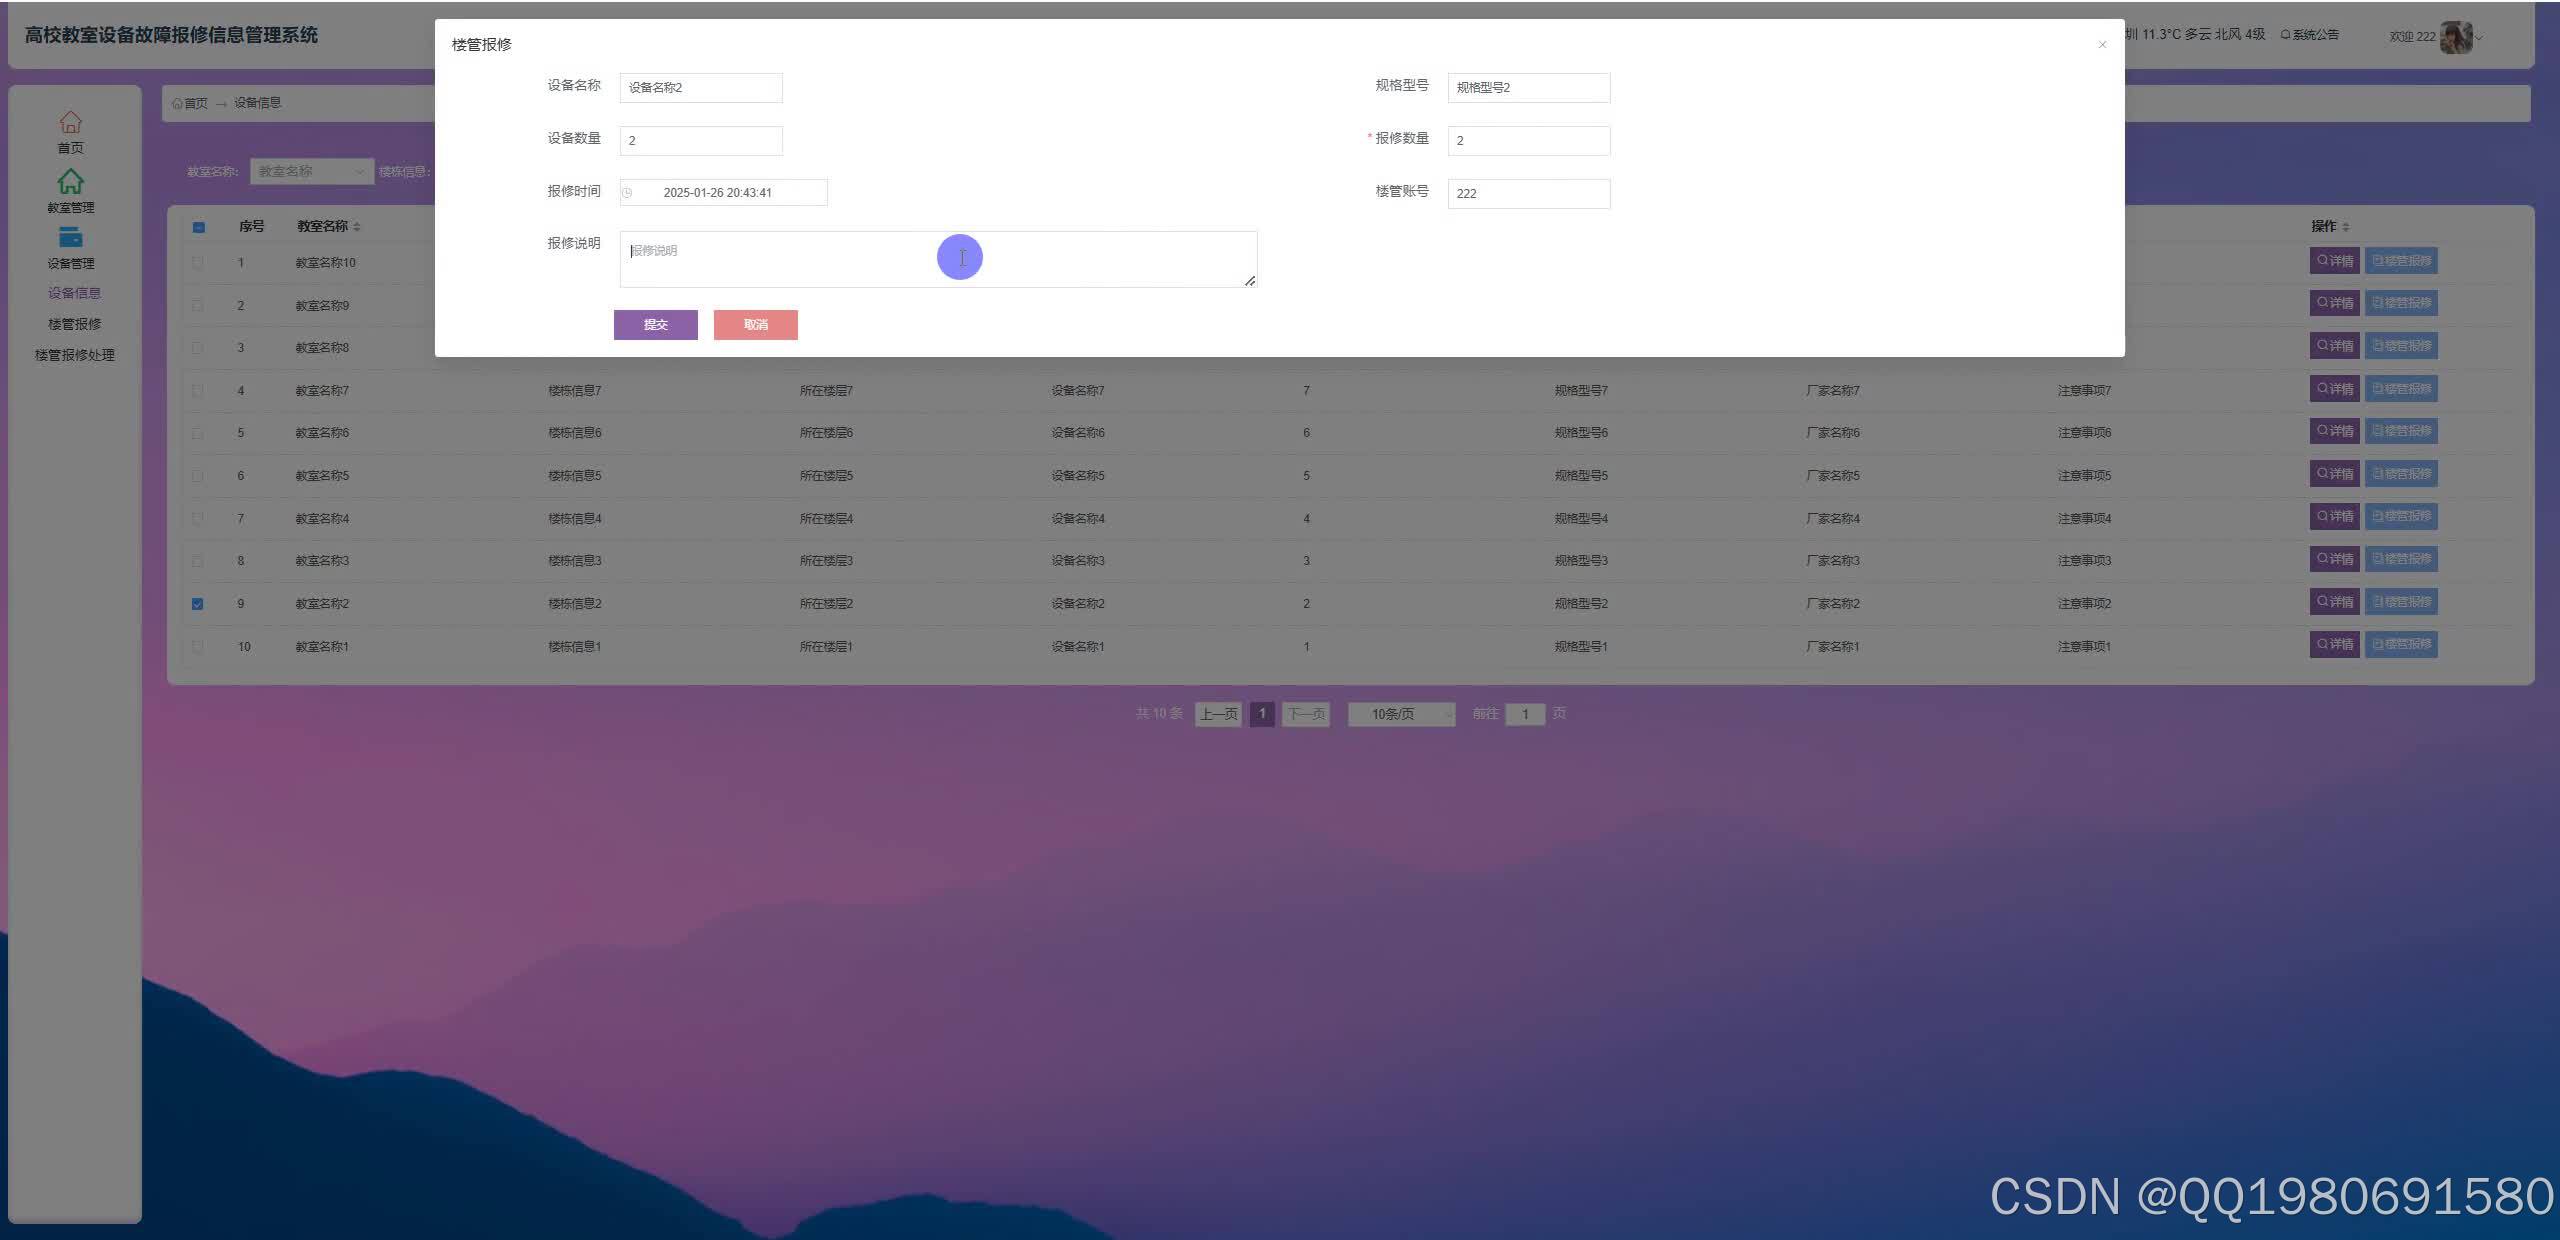Click into the 报修说明 text area
Viewport: 2560px width, 1240px height.
(x=800, y=260)
